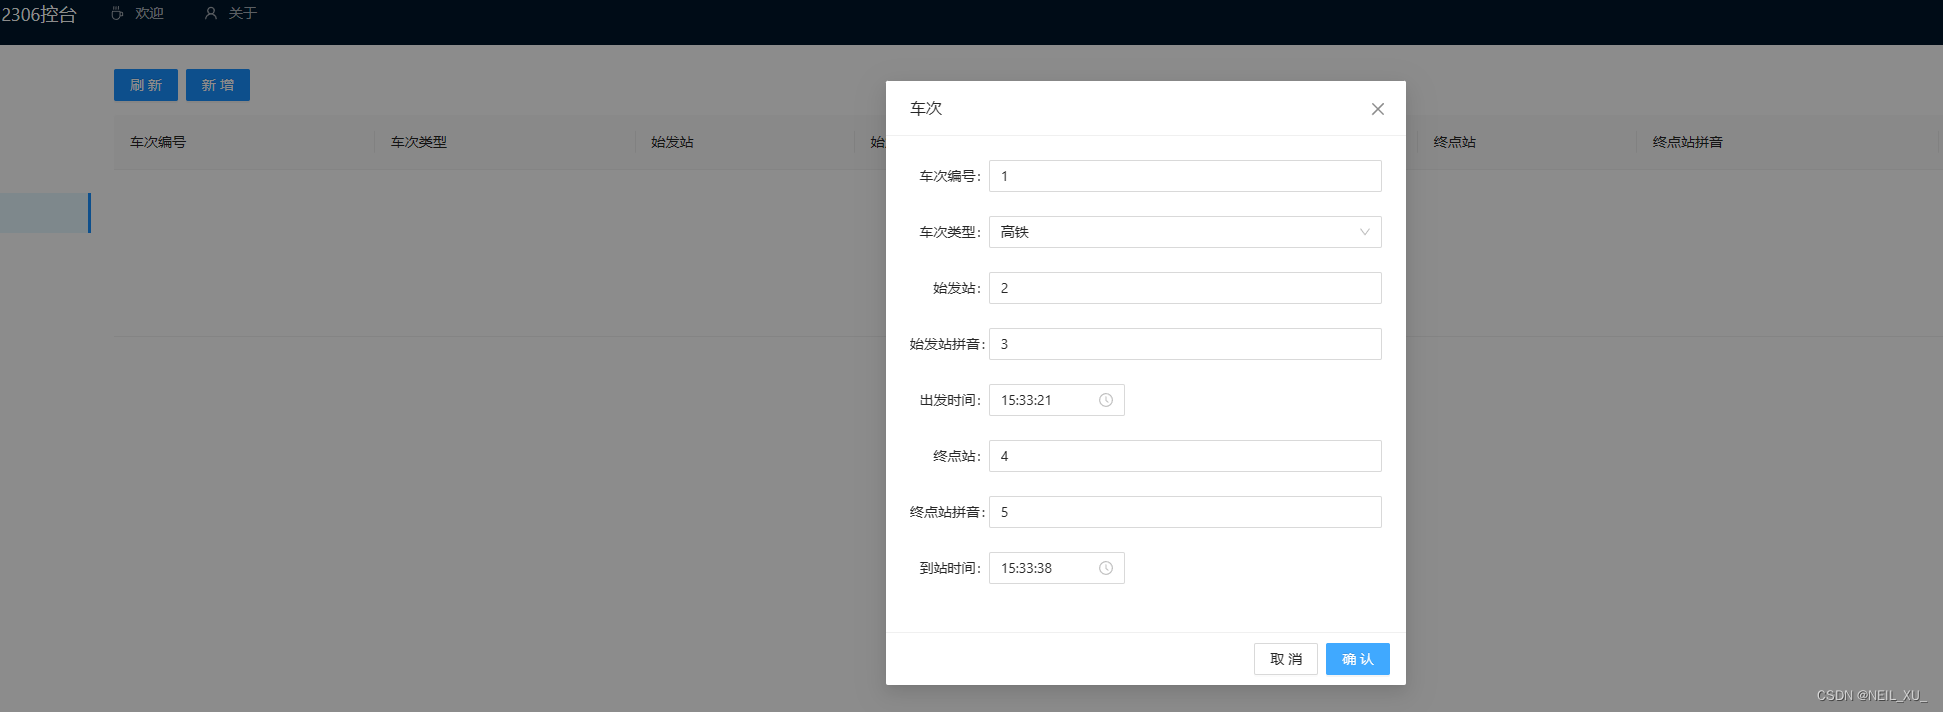Click the 确认 button
Image resolution: width=1943 pixels, height=712 pixels.
click(x=1357, y=659)
